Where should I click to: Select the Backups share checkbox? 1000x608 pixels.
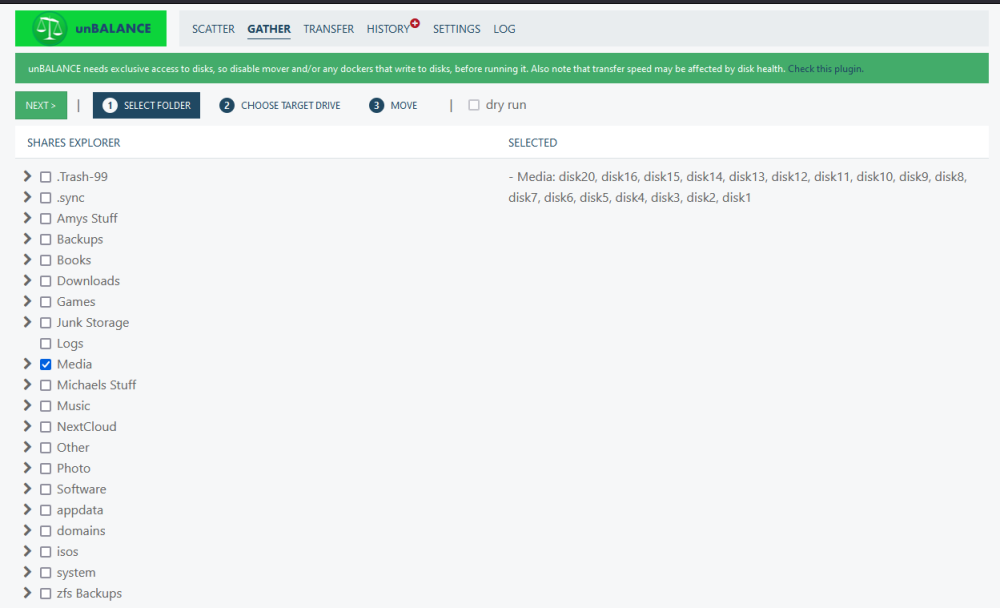click(x=45, y=239)
